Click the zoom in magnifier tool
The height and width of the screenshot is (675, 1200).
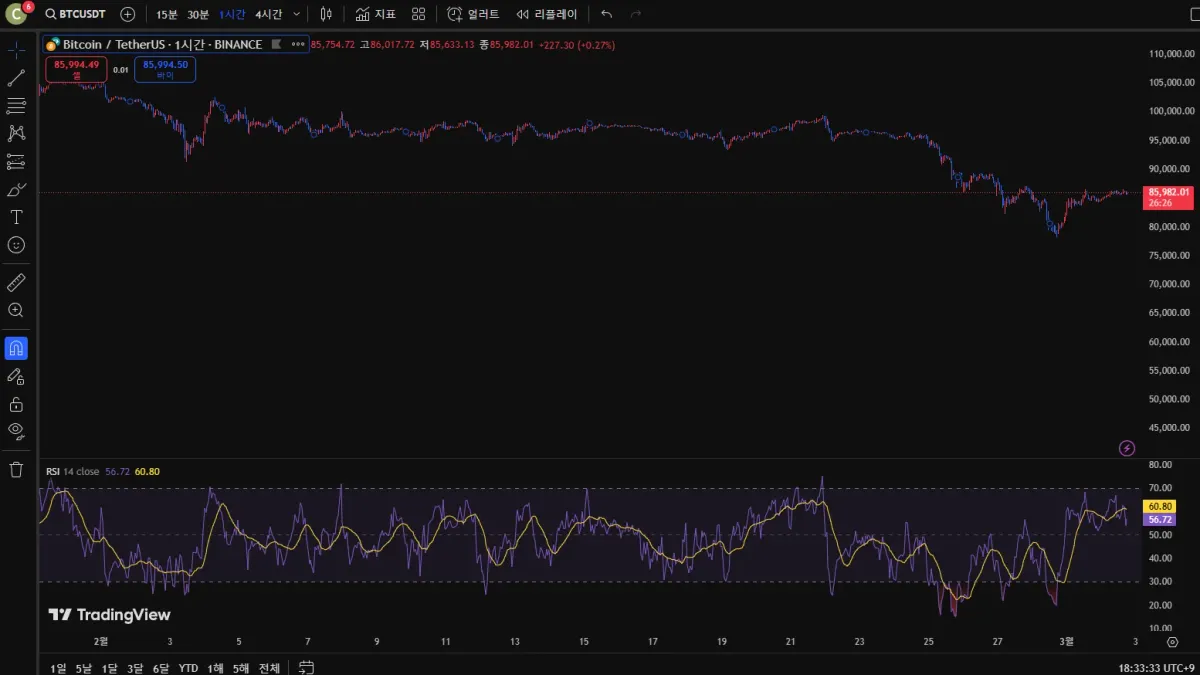coord(16,311)
